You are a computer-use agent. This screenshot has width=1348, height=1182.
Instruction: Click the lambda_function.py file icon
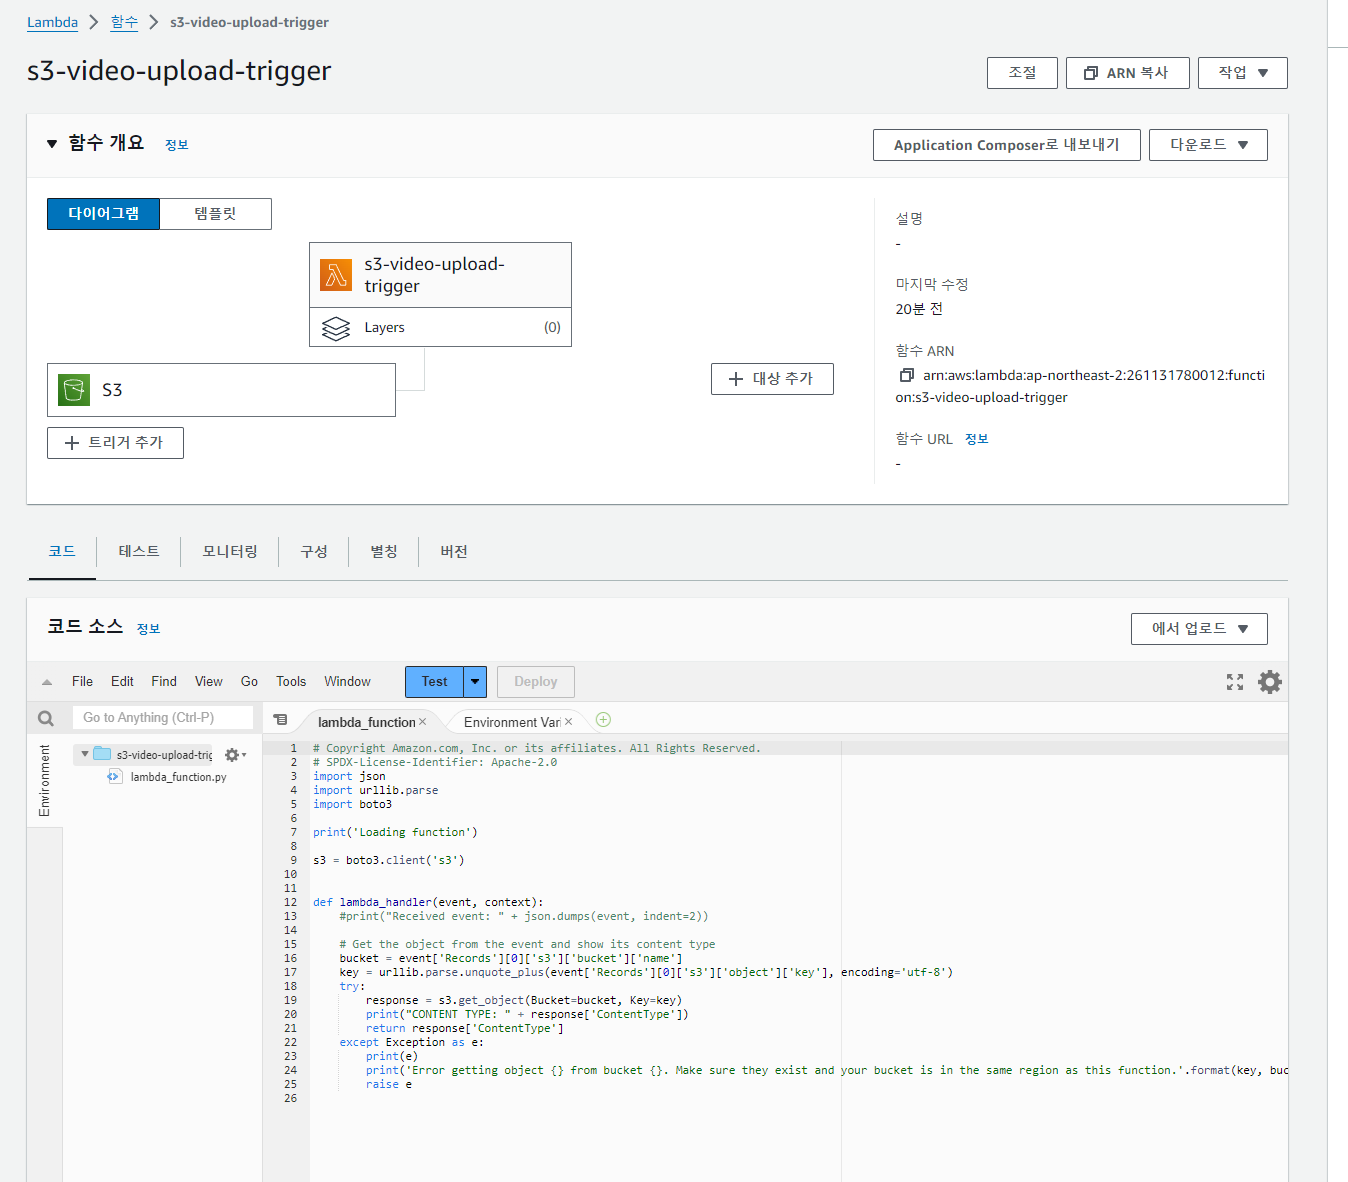(114, 777)
